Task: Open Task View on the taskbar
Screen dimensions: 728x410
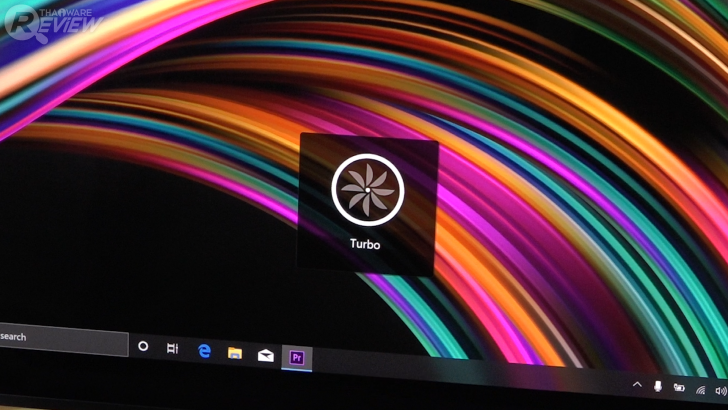Action: [x=172, y=348]
